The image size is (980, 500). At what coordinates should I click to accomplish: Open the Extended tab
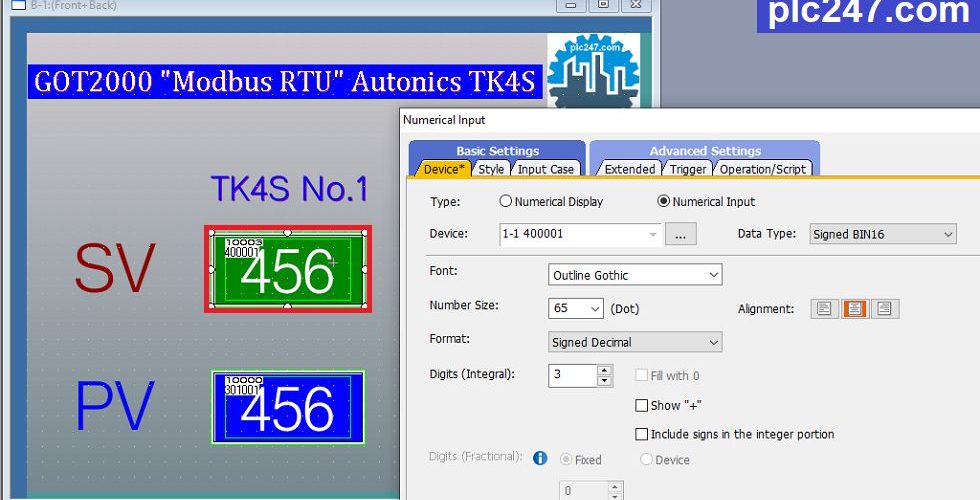[629, 169]
